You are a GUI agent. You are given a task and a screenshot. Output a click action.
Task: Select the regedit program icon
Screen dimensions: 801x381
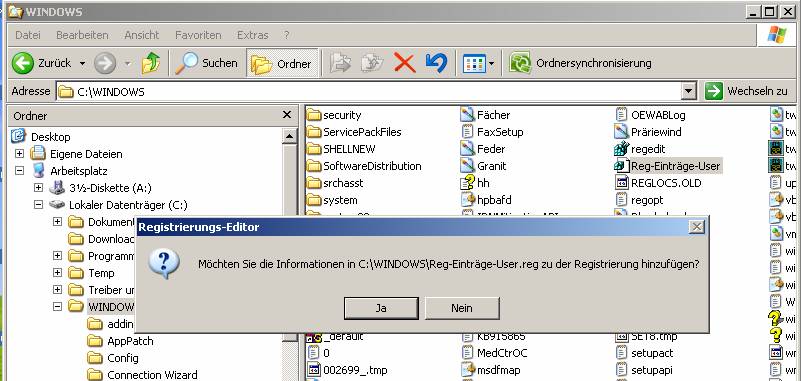tap(621, 149)
